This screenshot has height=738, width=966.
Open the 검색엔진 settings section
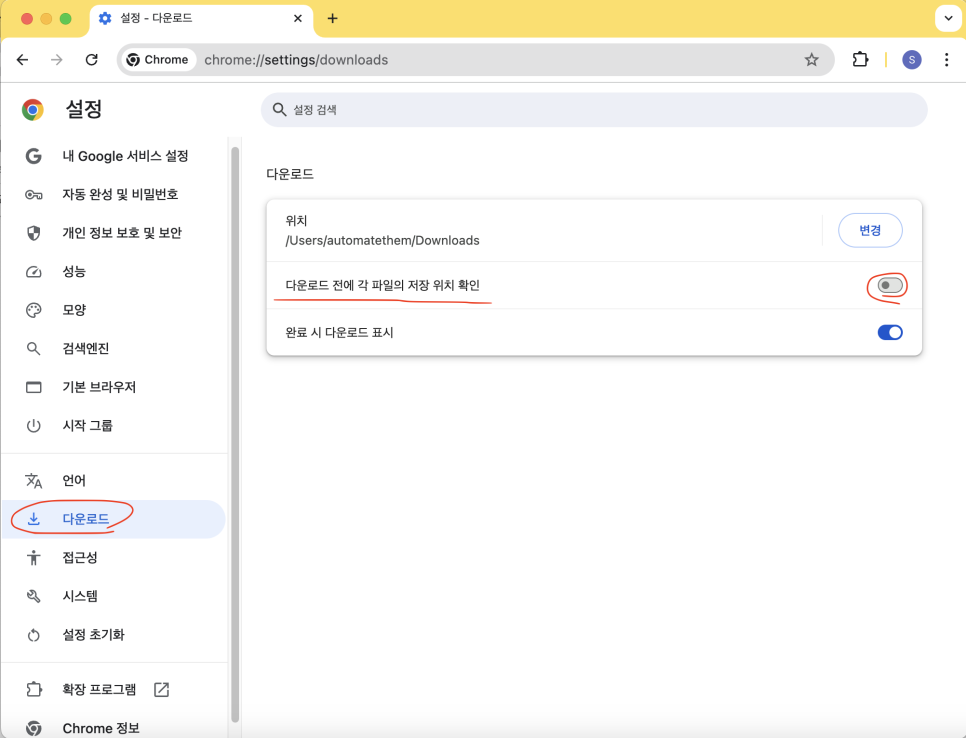(x=85, y=348)
